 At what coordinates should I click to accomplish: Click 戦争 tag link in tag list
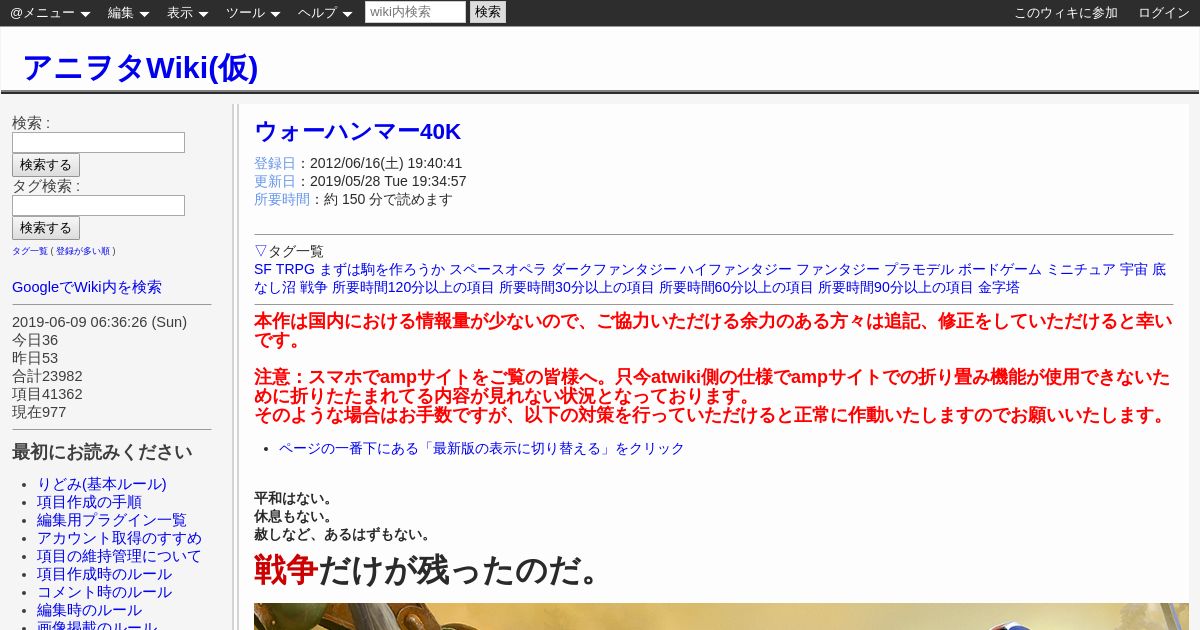click(x=313, y=287)
